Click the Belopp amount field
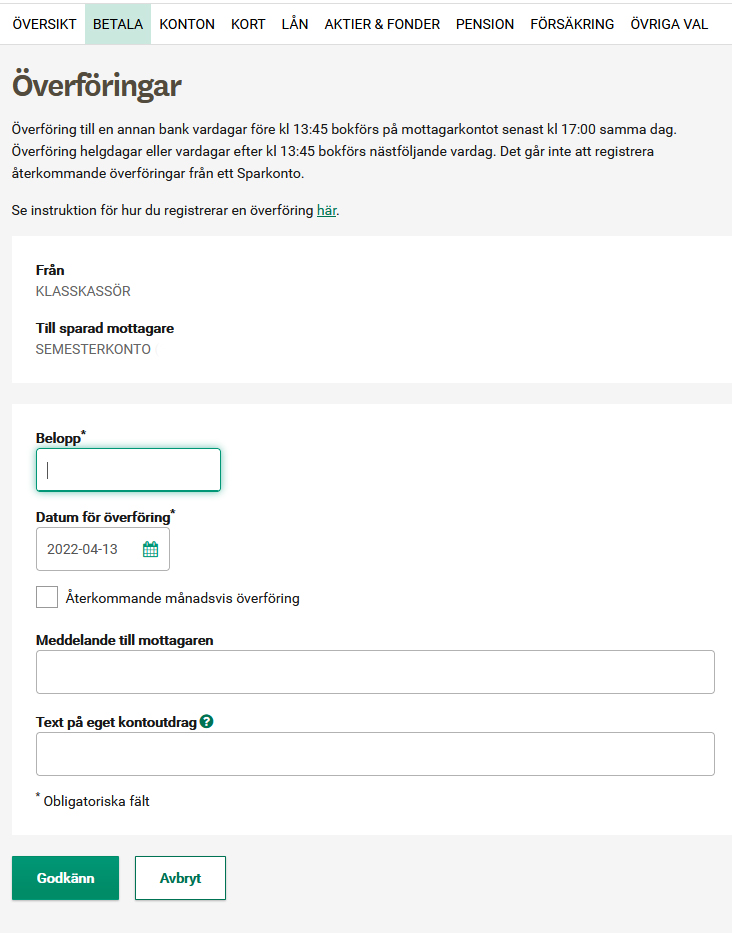 pyautogui.click(x=129, y=470)
